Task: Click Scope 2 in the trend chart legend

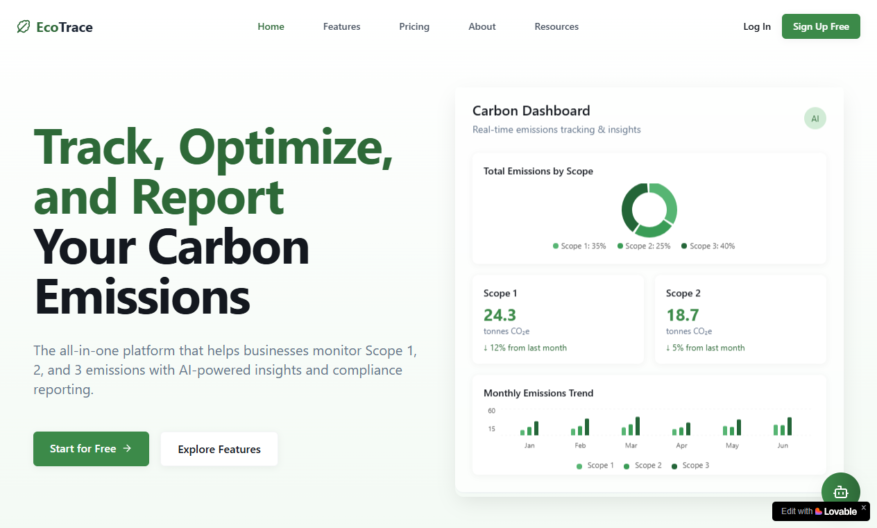Action: coord(643,465)
